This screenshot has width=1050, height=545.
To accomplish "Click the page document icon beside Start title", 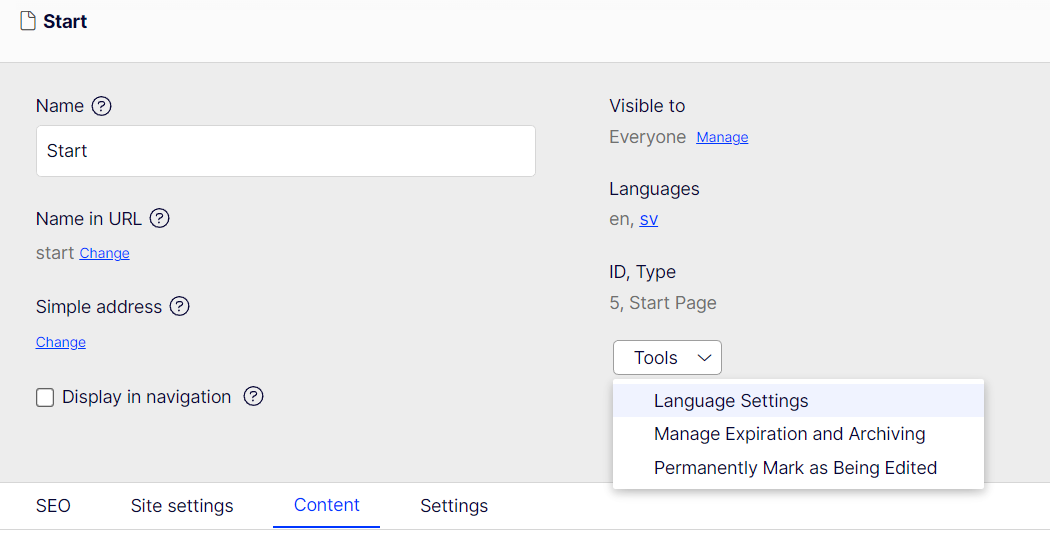I will 28,21.
